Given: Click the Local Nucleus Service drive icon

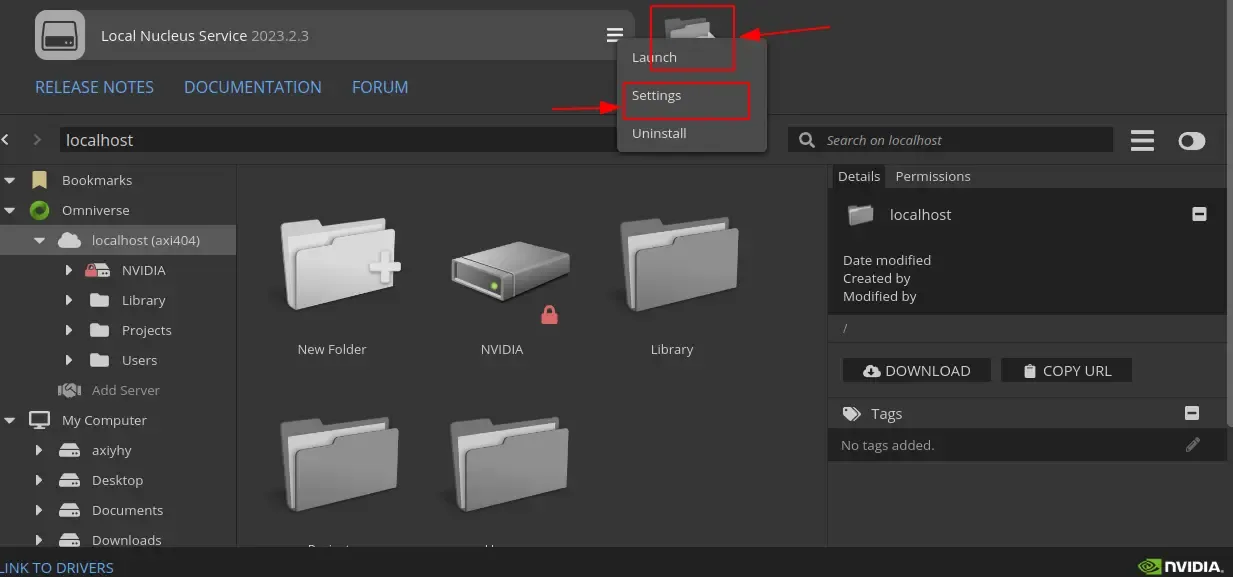Looking at the screenshot, I should 60,36.
